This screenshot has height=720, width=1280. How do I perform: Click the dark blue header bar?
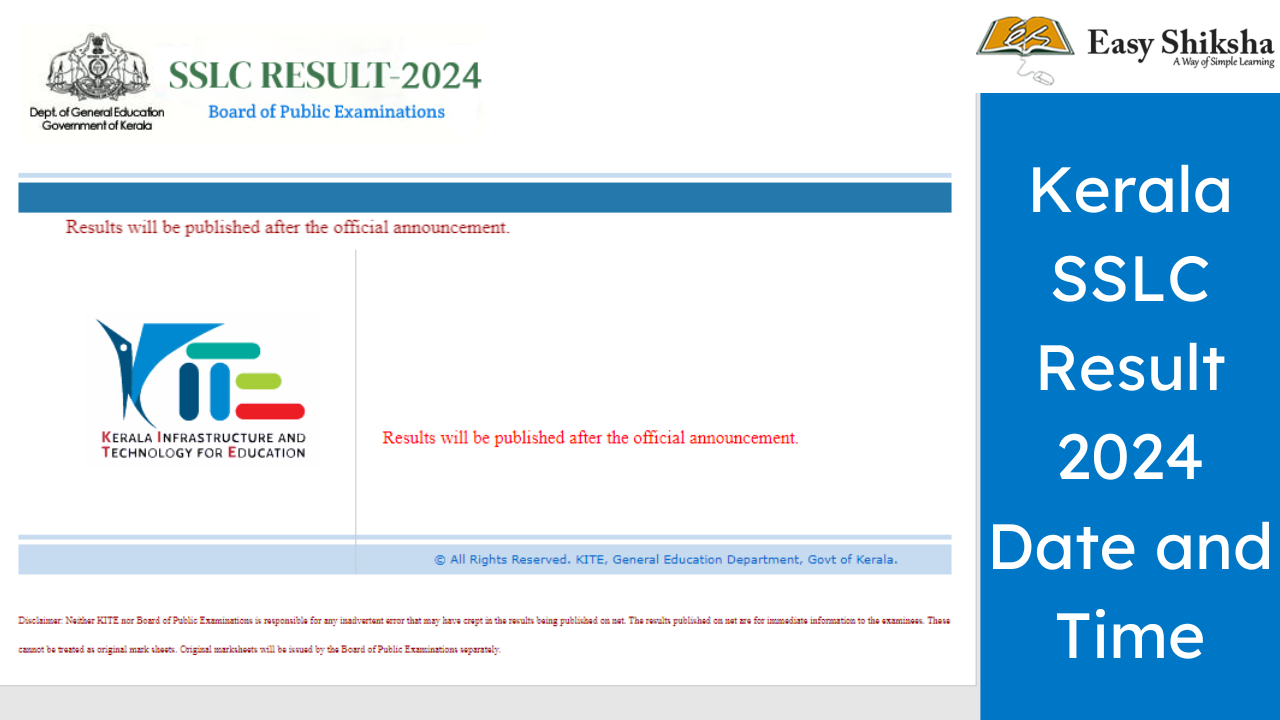tap(484, 197)
